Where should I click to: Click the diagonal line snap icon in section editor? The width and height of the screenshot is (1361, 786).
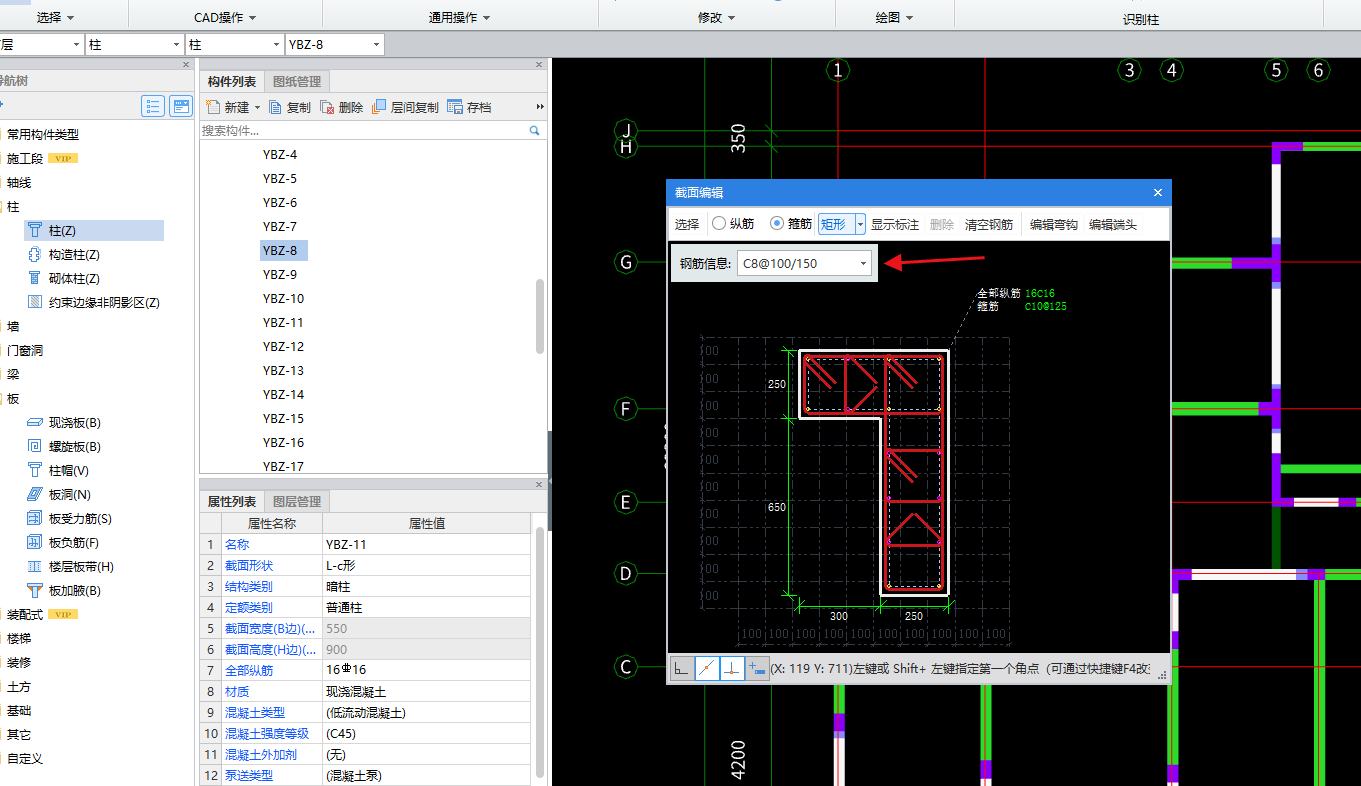coord(707,669)
